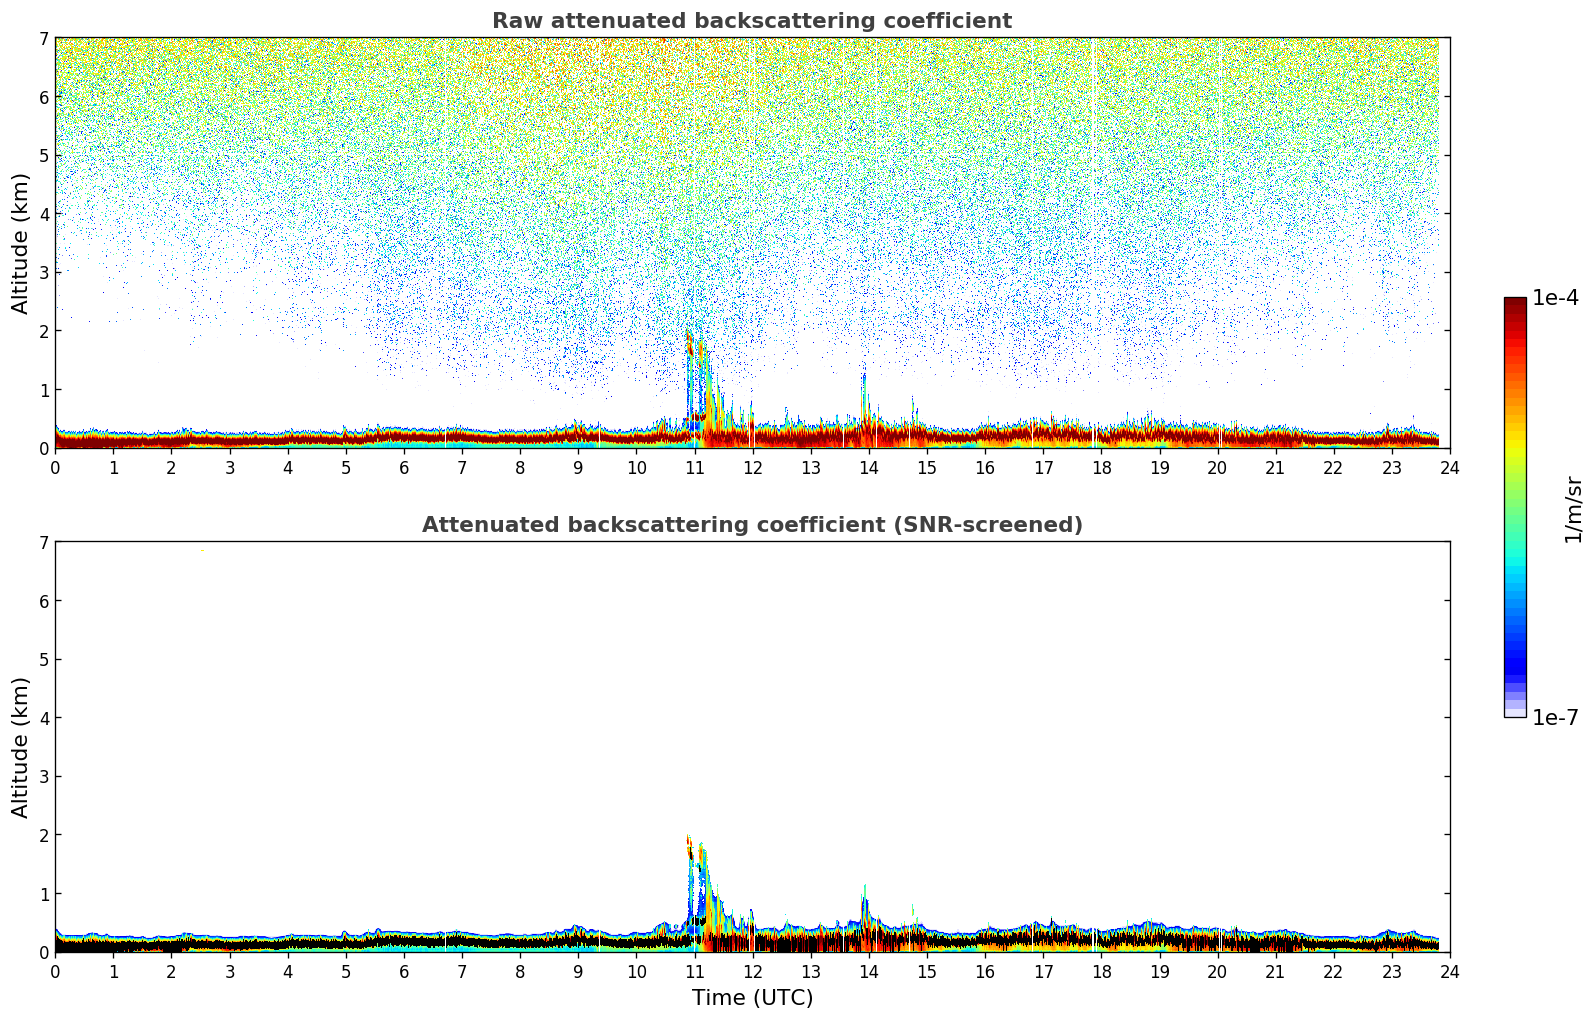Click hour tick '18' under the bottom plot
This screenshot has height=1020, width=1595.
1101,971
